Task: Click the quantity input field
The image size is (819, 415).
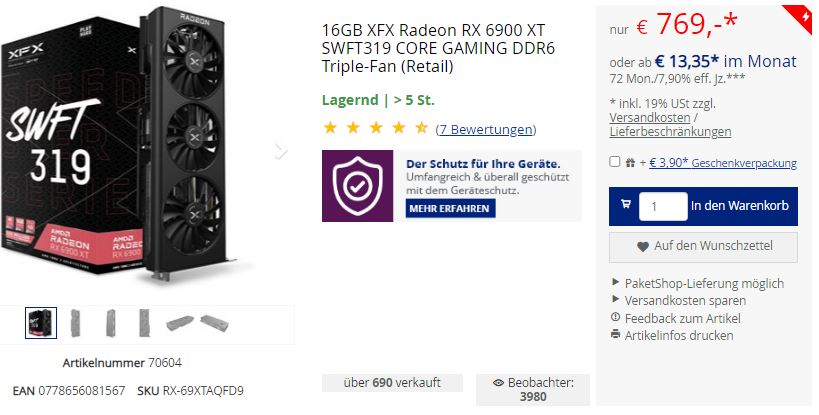Action: pos(663,206)
